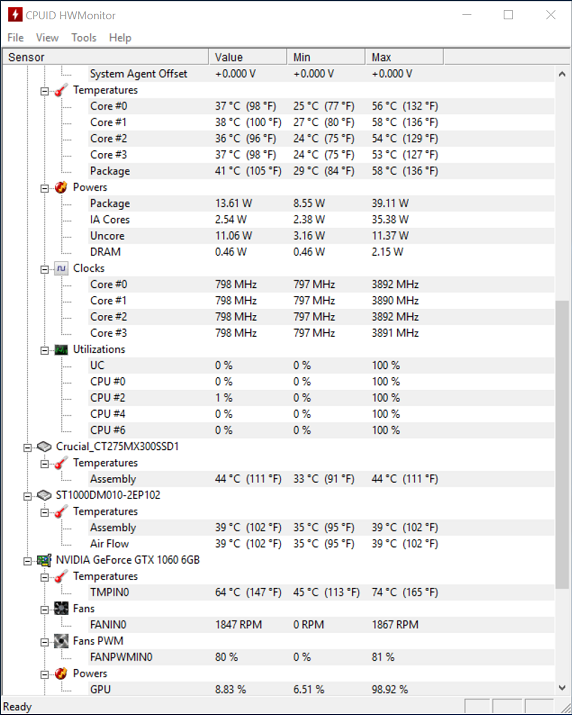Click the Crucial SSD drive icon
This screenshot has width=572, height=715.
point(44,447)
